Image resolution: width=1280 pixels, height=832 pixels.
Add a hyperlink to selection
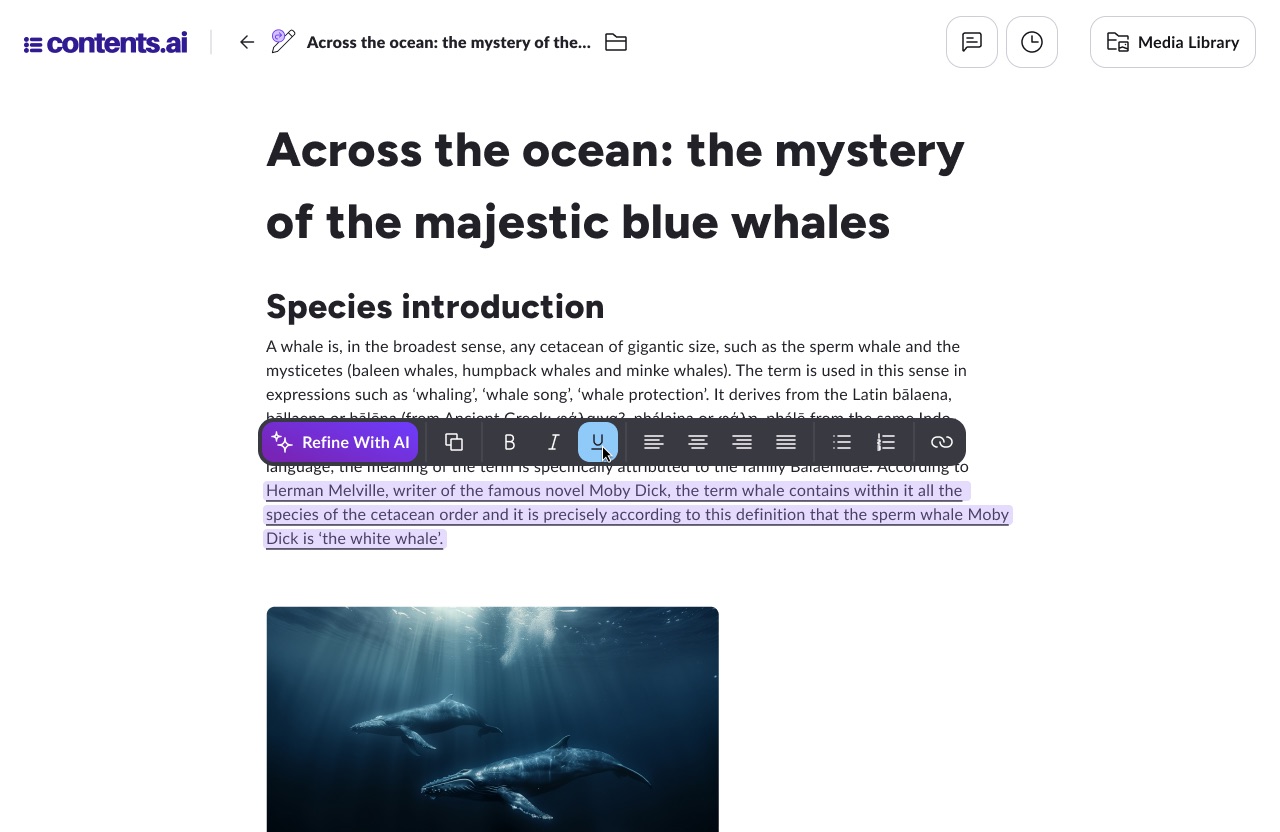(x=942, y=442)
